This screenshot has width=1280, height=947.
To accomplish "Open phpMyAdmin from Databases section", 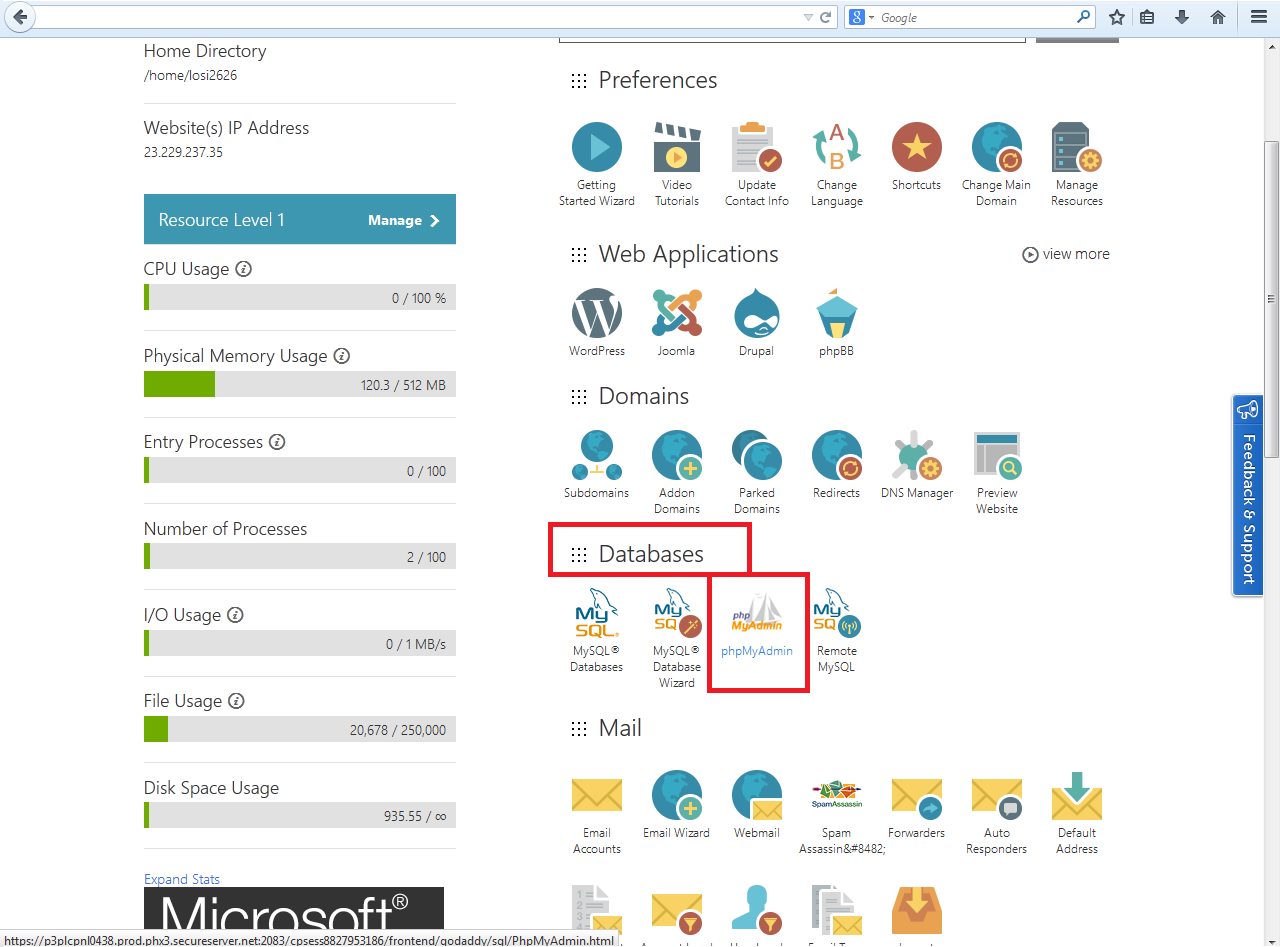I will click(757, 627).
